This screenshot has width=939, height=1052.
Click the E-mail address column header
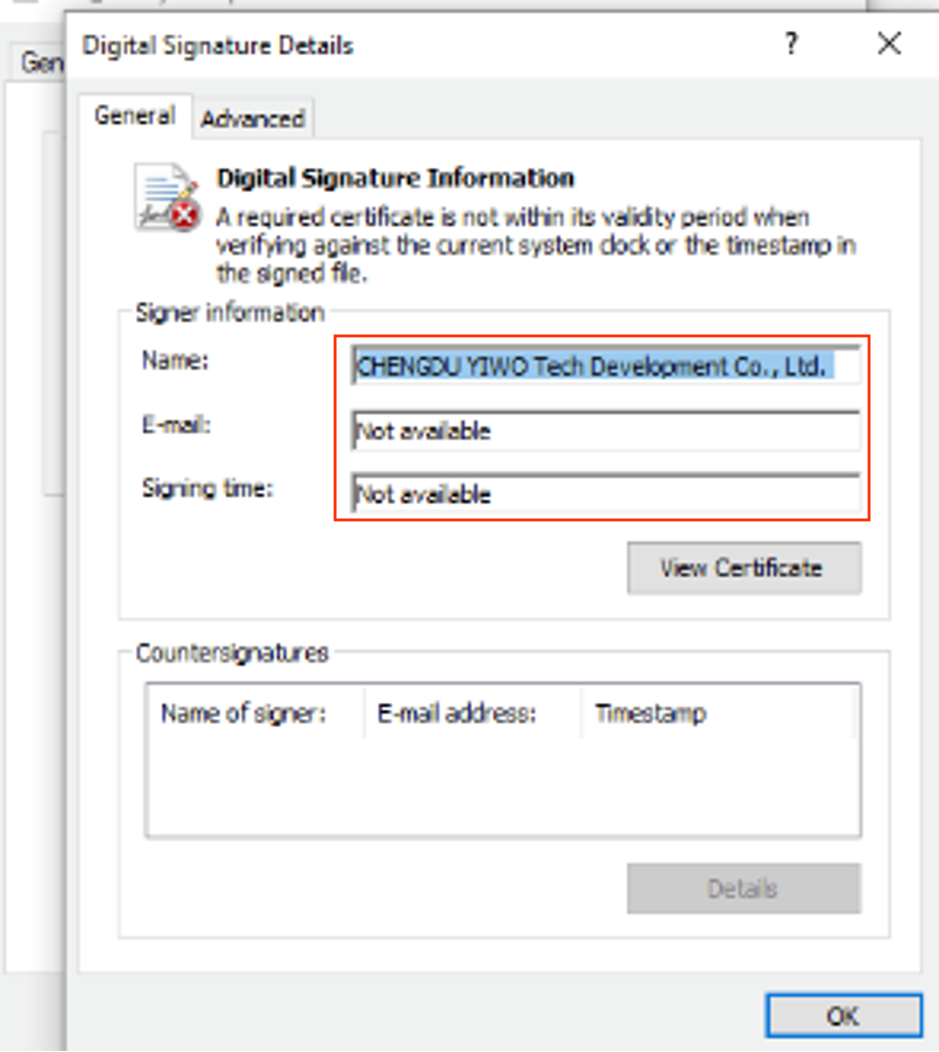473,713
